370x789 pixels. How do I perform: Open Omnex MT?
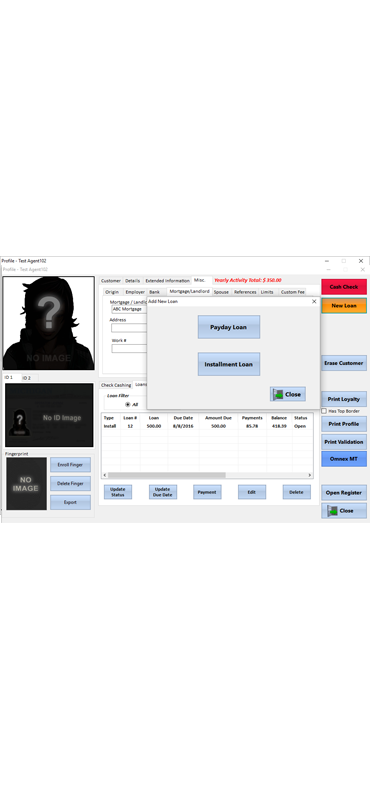coord(344,459)
